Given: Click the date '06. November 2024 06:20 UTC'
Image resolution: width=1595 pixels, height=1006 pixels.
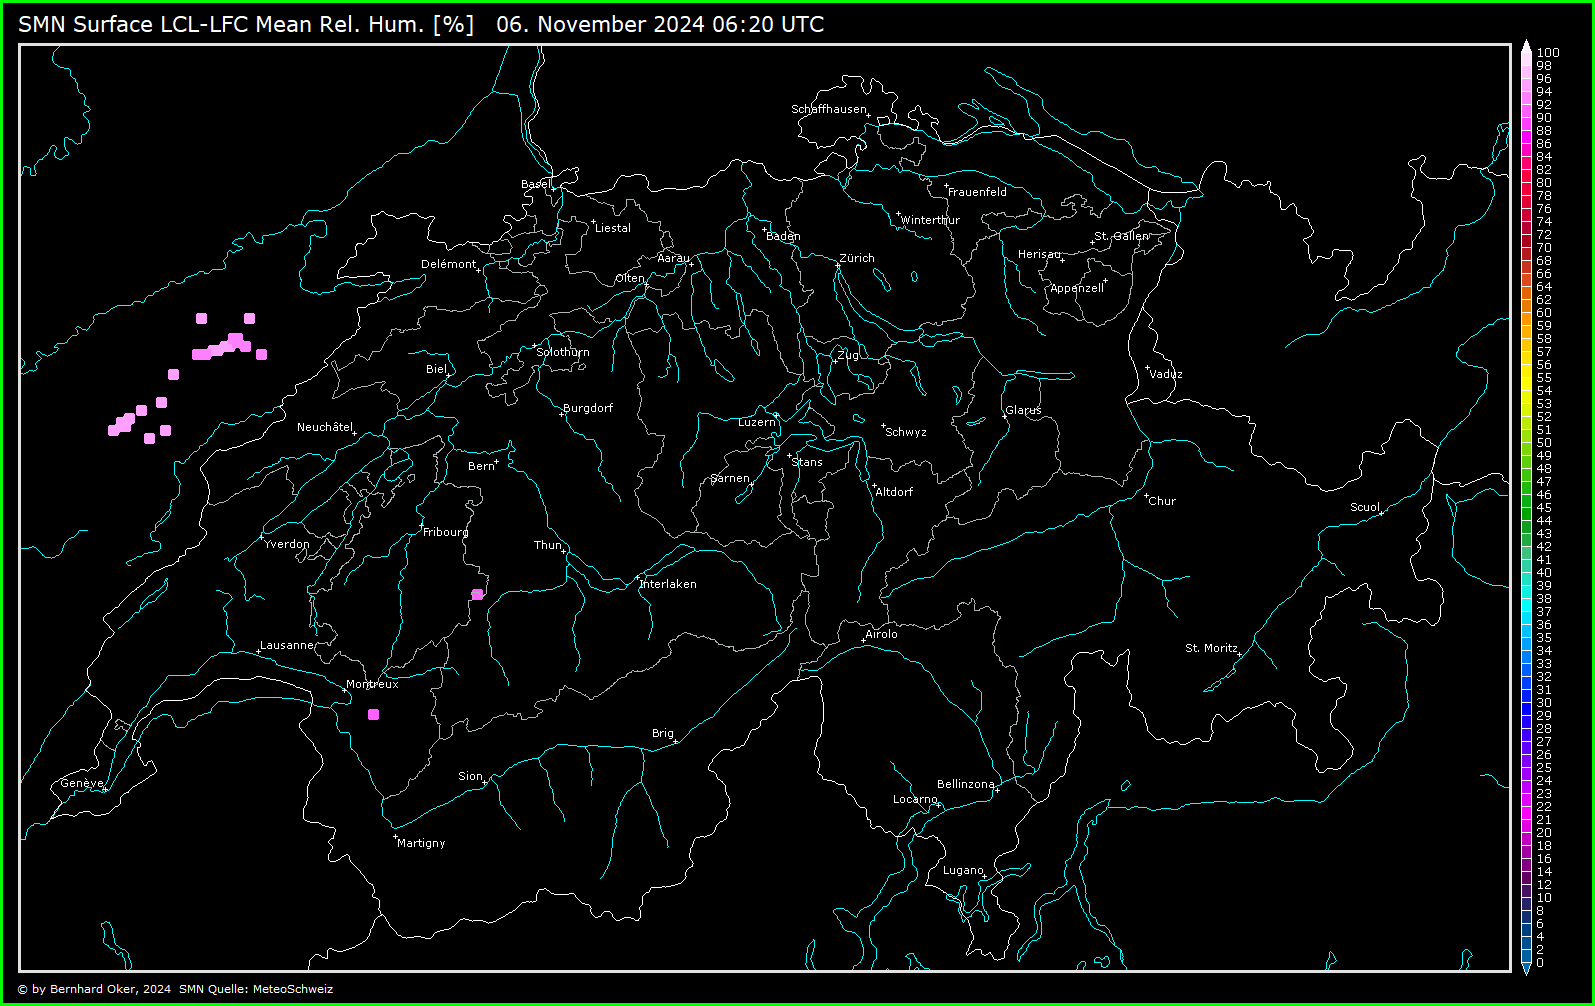Looking at the screenshot, I should 660,24.
